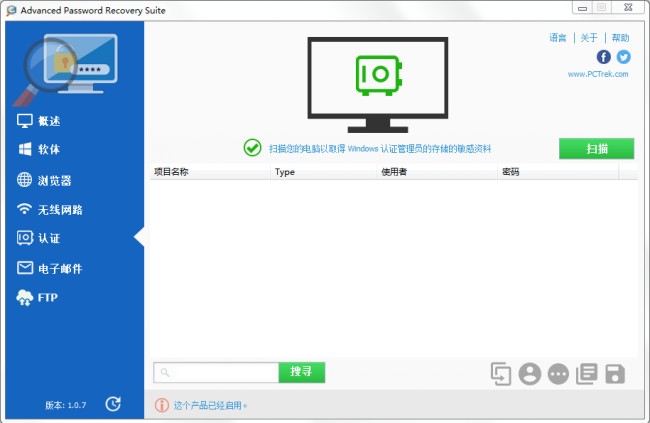Click the export copy icon in bottom toolbar
Screen dimensions: 650x423
coord(501,374)
